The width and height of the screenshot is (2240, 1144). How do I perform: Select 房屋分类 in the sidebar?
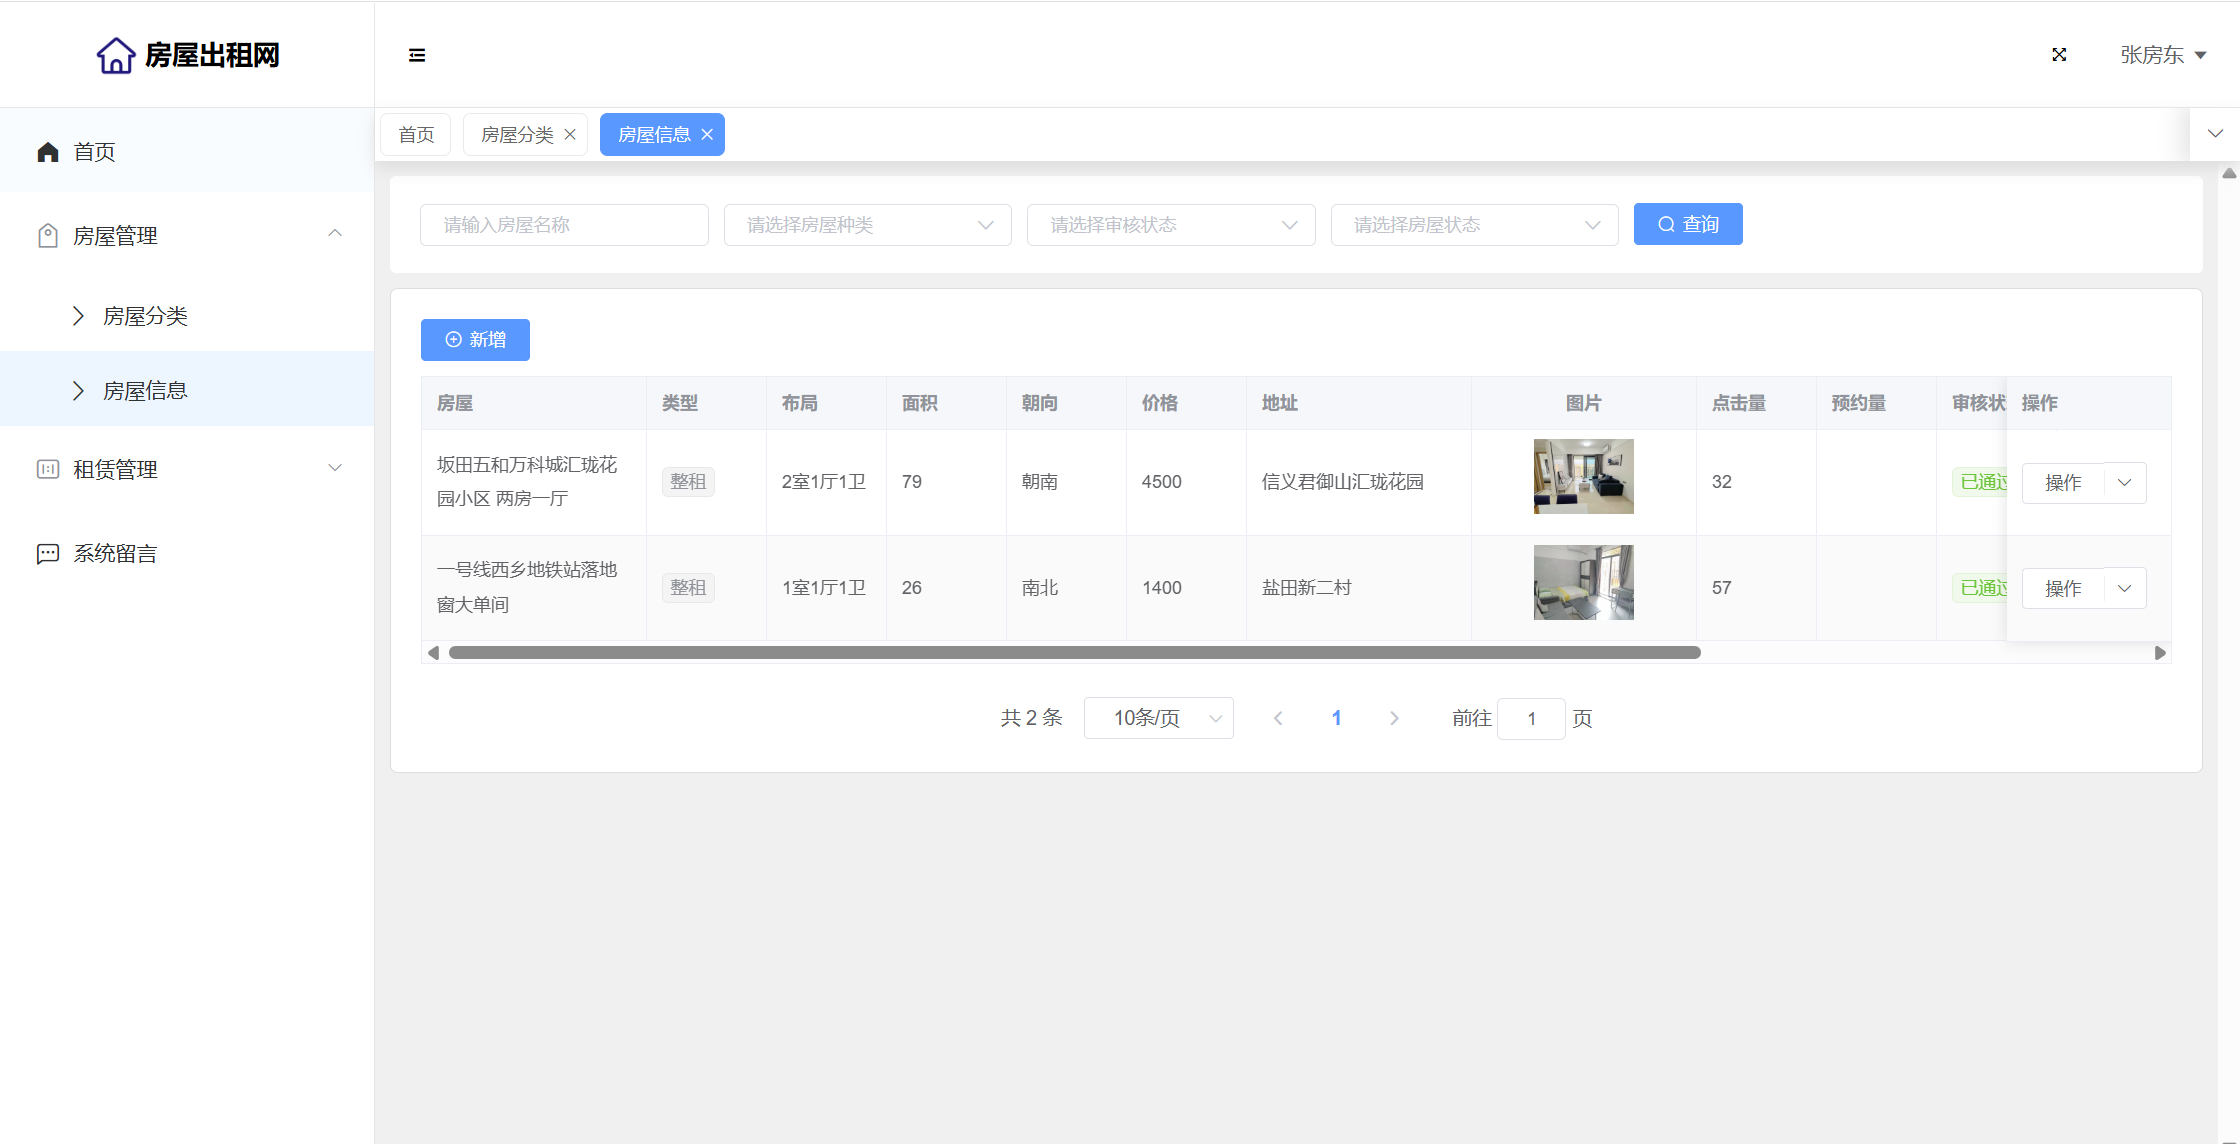click(145, 316)
